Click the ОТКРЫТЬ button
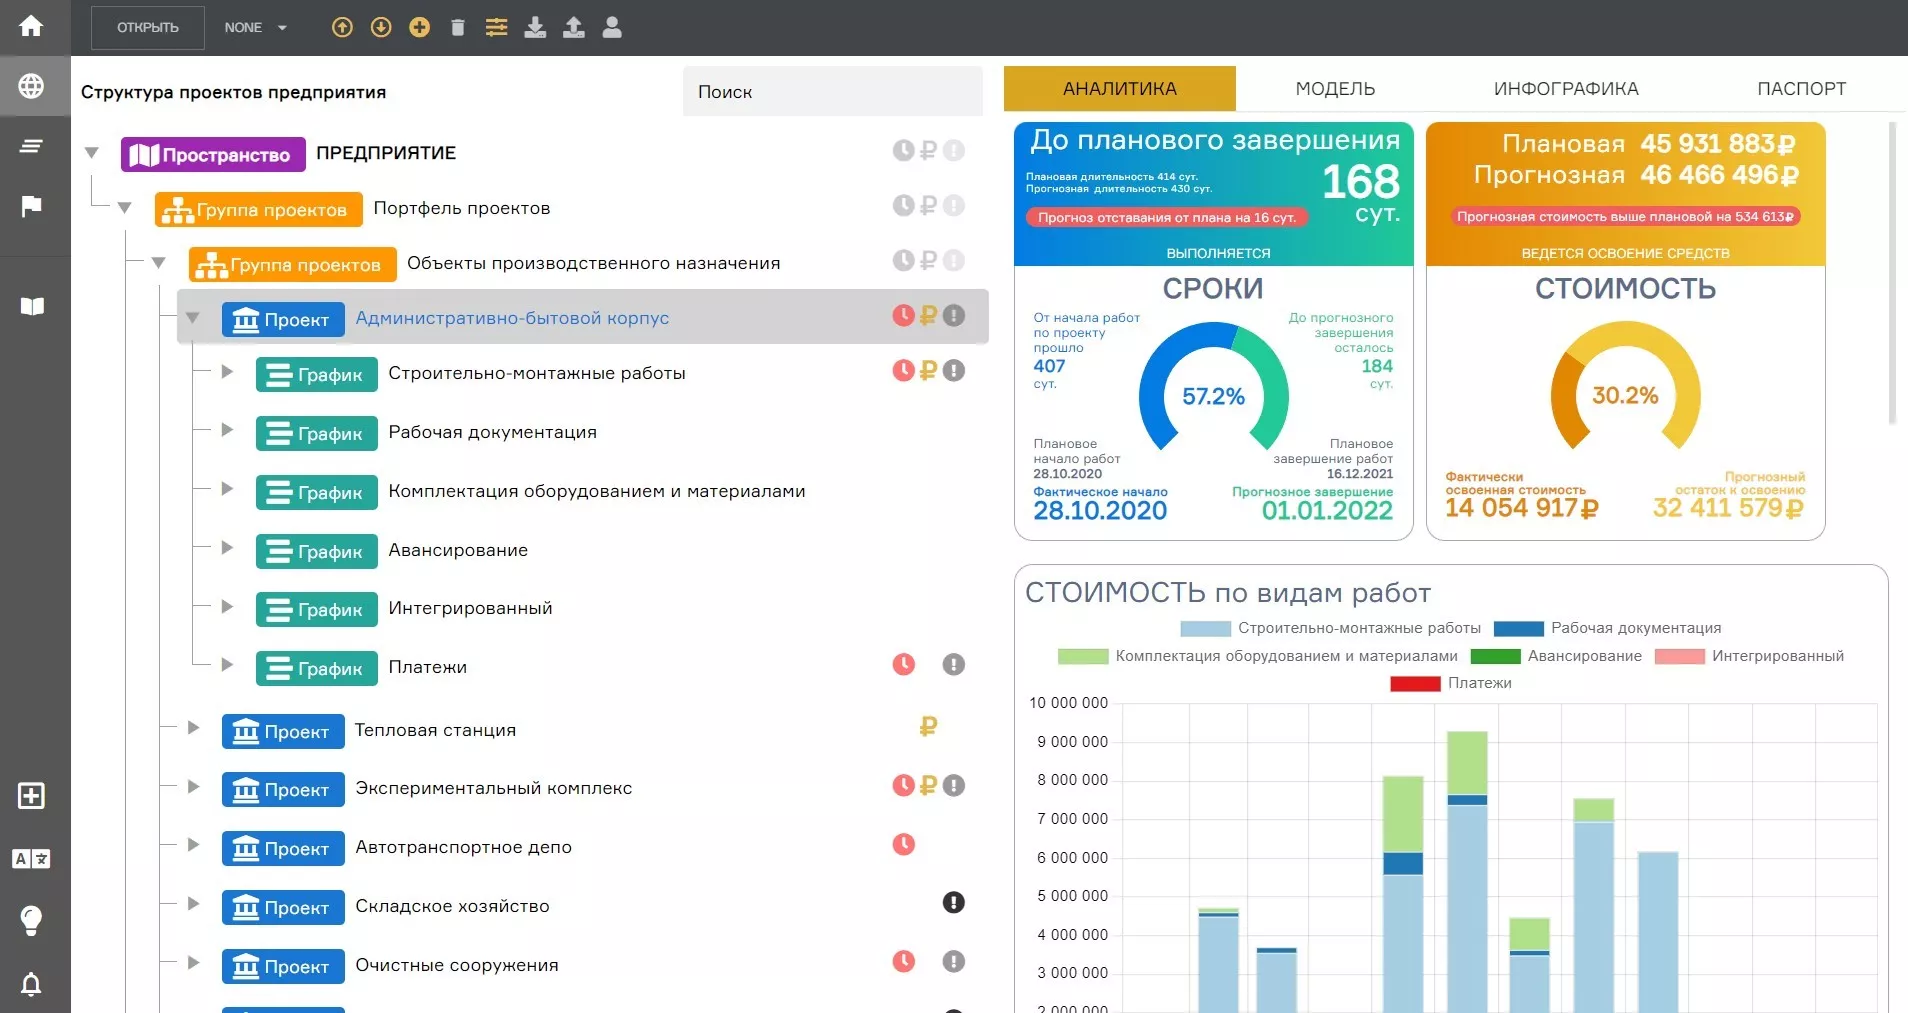The image size is (1908, 1013). (148, 28)
